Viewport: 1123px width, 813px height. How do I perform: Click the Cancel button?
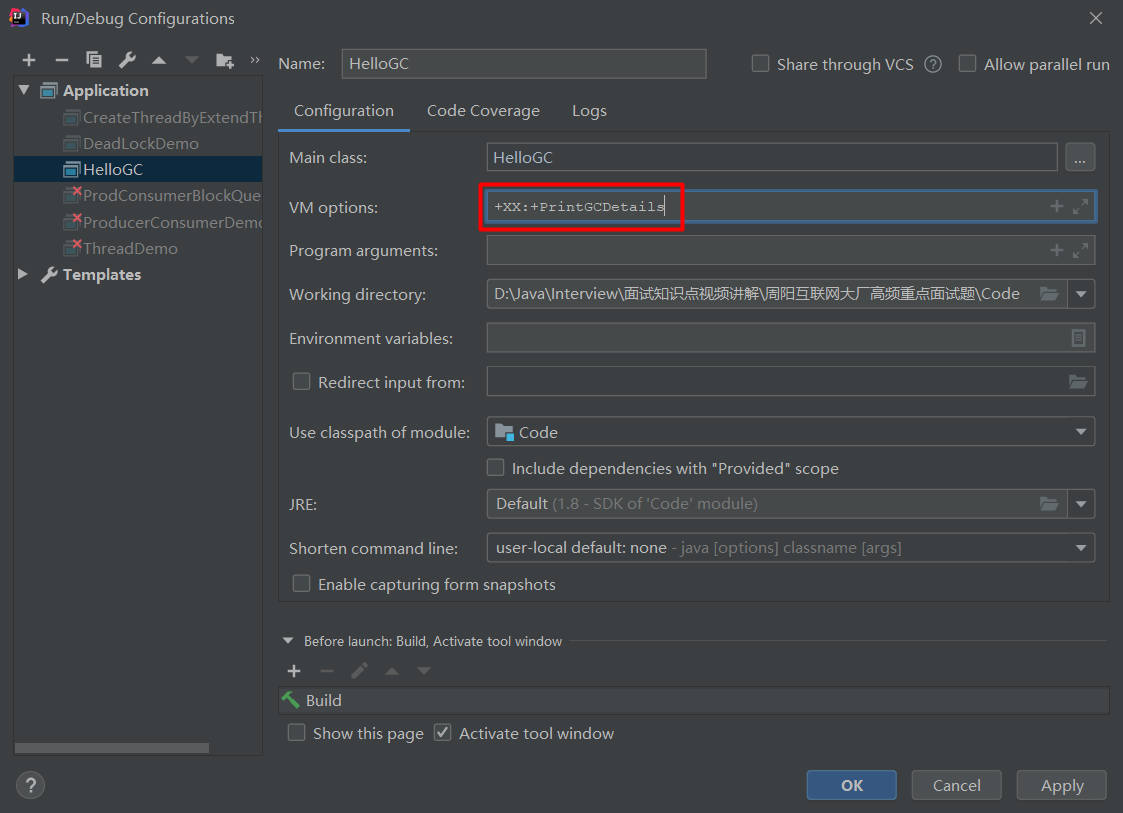click(956, 786)
